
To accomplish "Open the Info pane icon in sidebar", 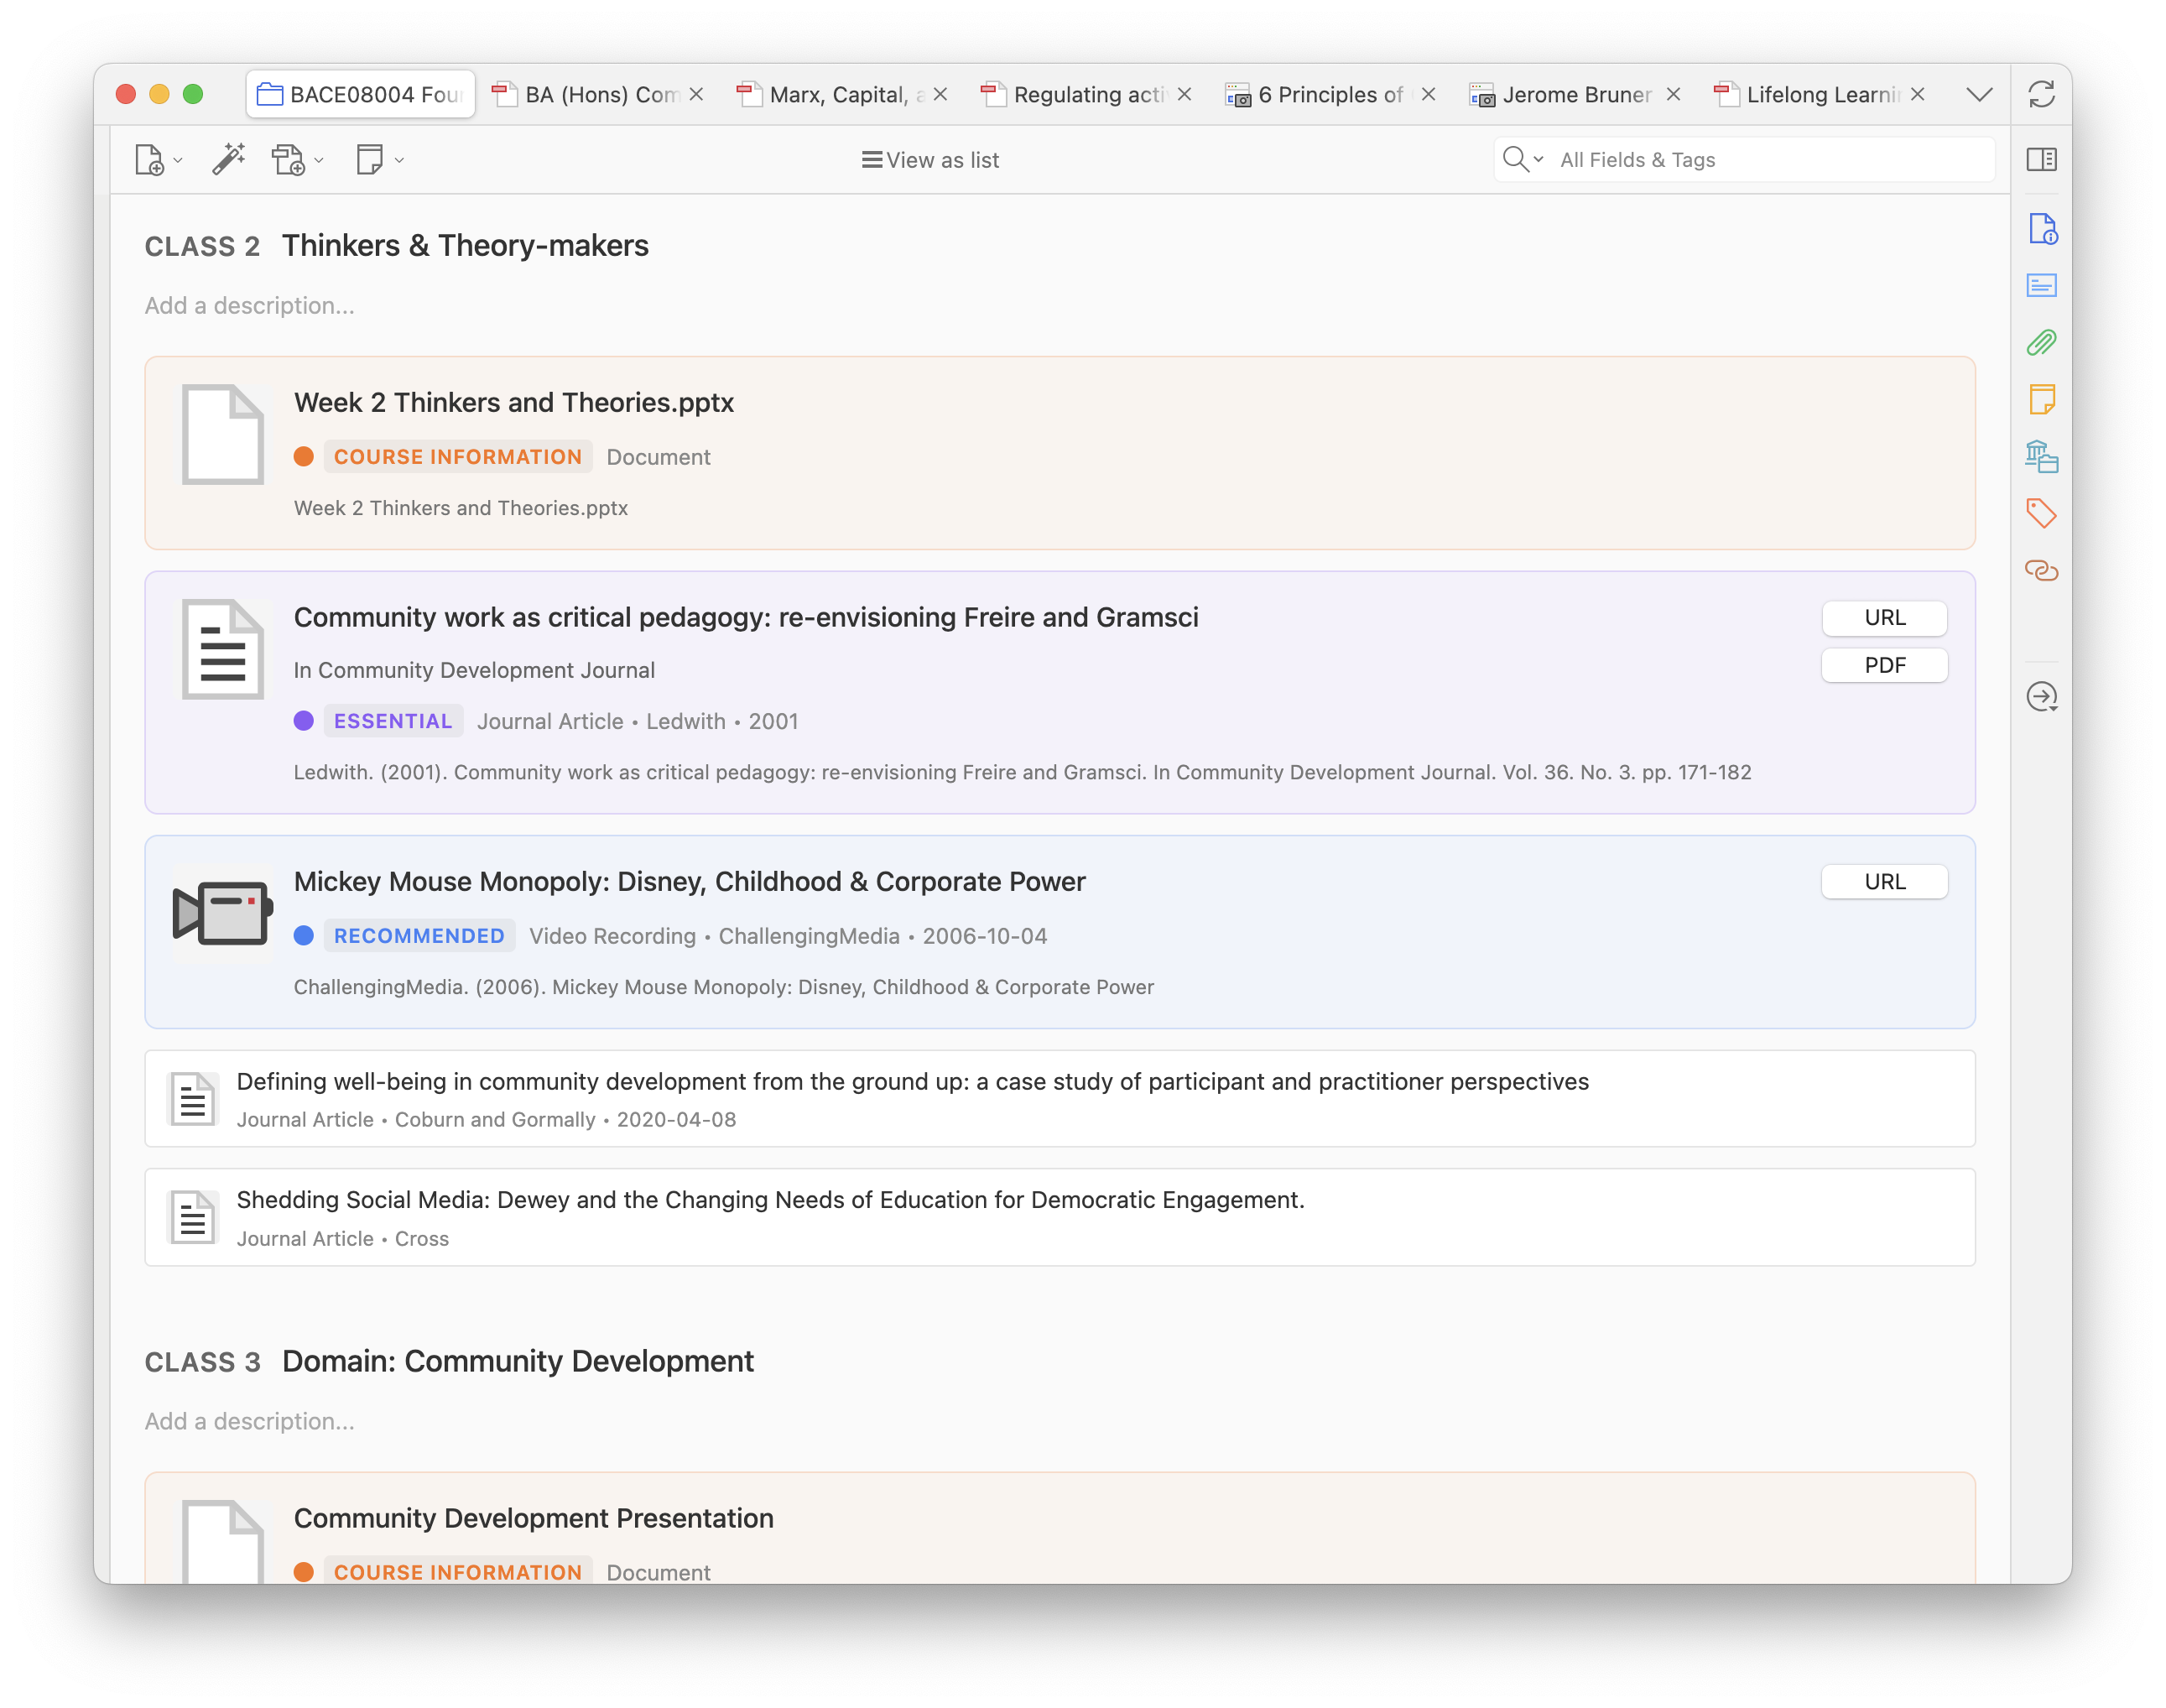I will pos(2041,229).
